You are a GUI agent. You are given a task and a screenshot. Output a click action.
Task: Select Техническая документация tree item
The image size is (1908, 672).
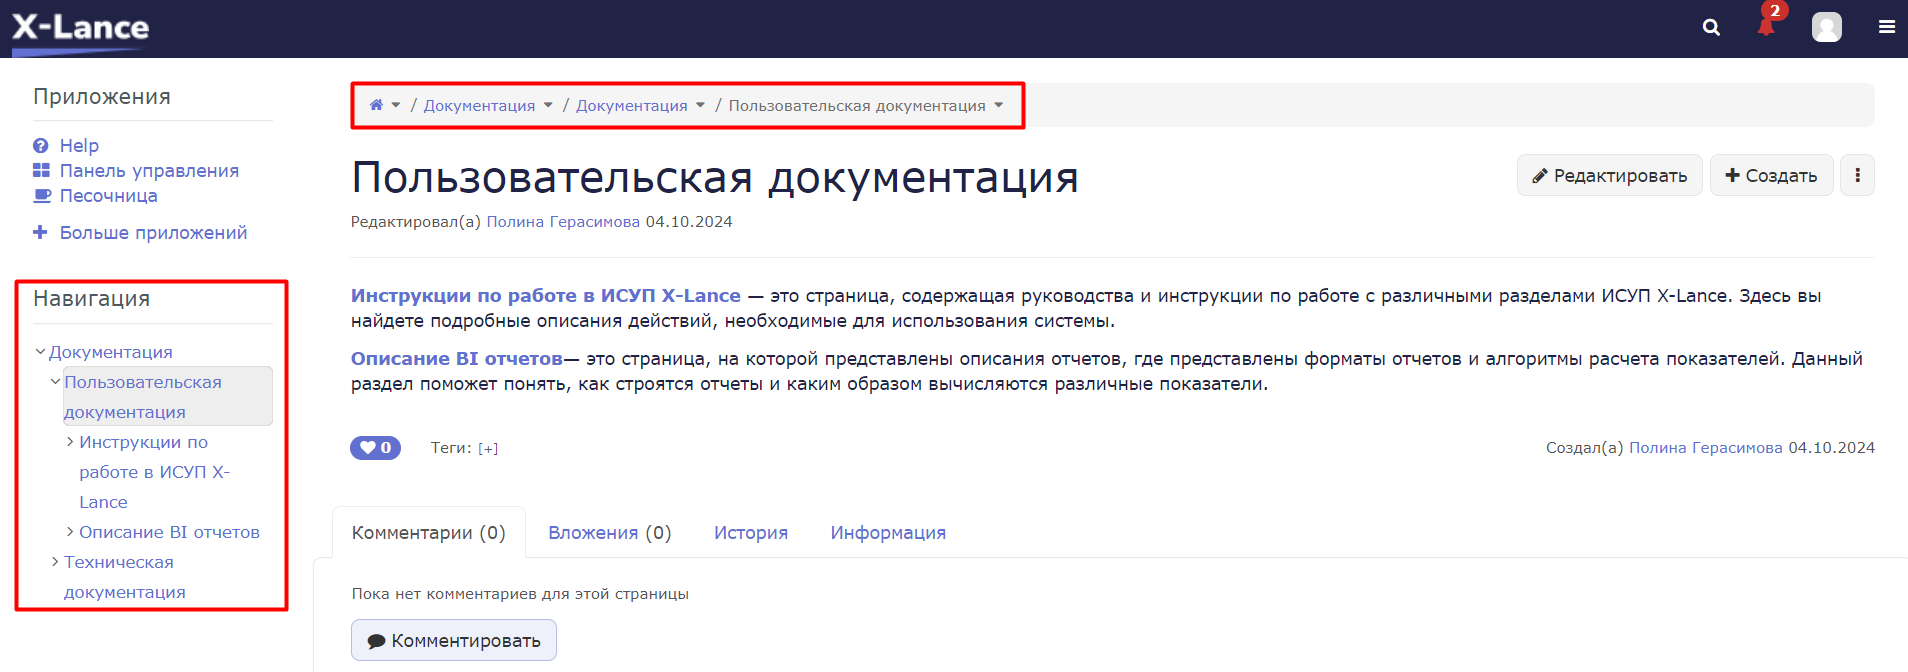tap(125, 577)
